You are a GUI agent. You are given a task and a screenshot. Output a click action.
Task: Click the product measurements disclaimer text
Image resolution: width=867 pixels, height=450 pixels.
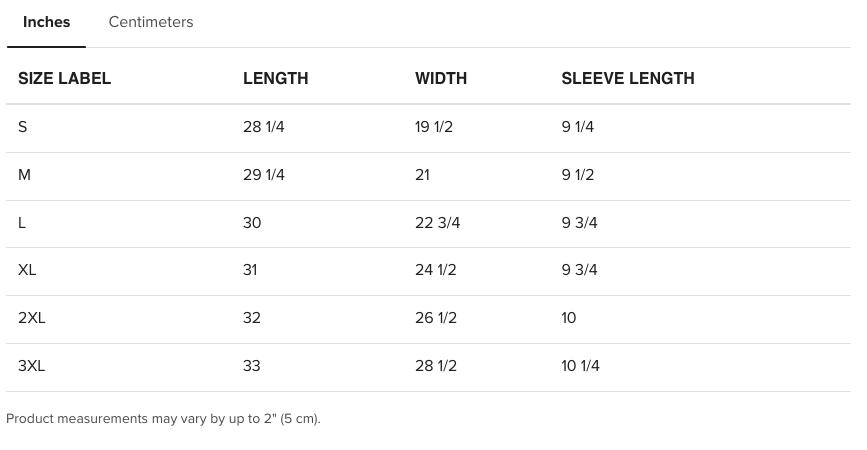[x=163, y=419]
